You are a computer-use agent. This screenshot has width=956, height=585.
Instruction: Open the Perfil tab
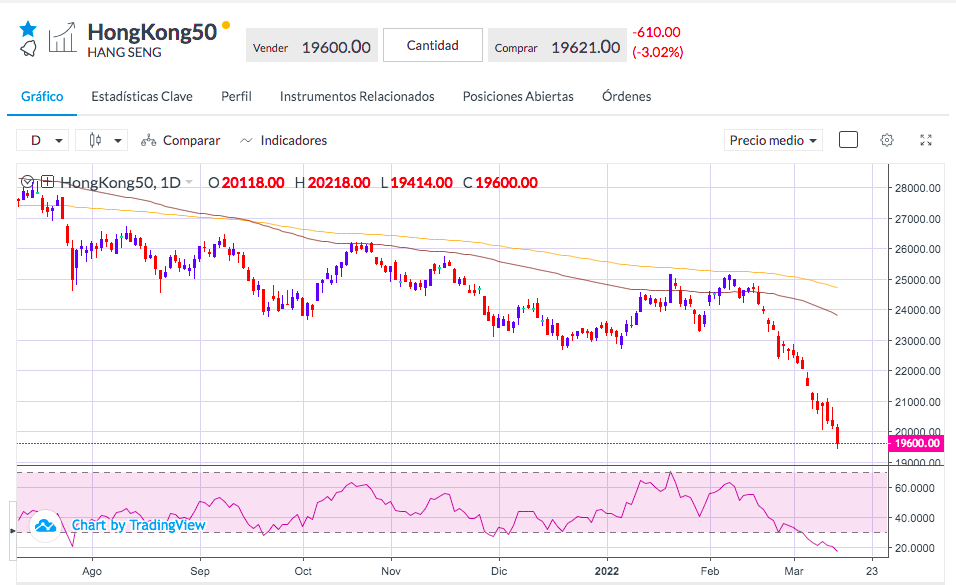pyautogui.click(x=237, y=96)
